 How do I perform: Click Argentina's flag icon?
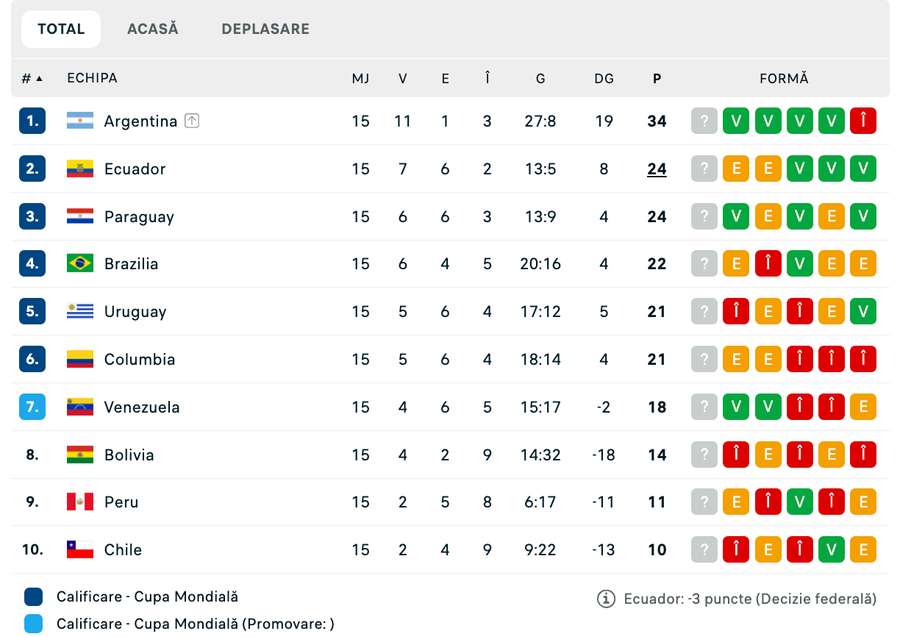coord(80,121)
